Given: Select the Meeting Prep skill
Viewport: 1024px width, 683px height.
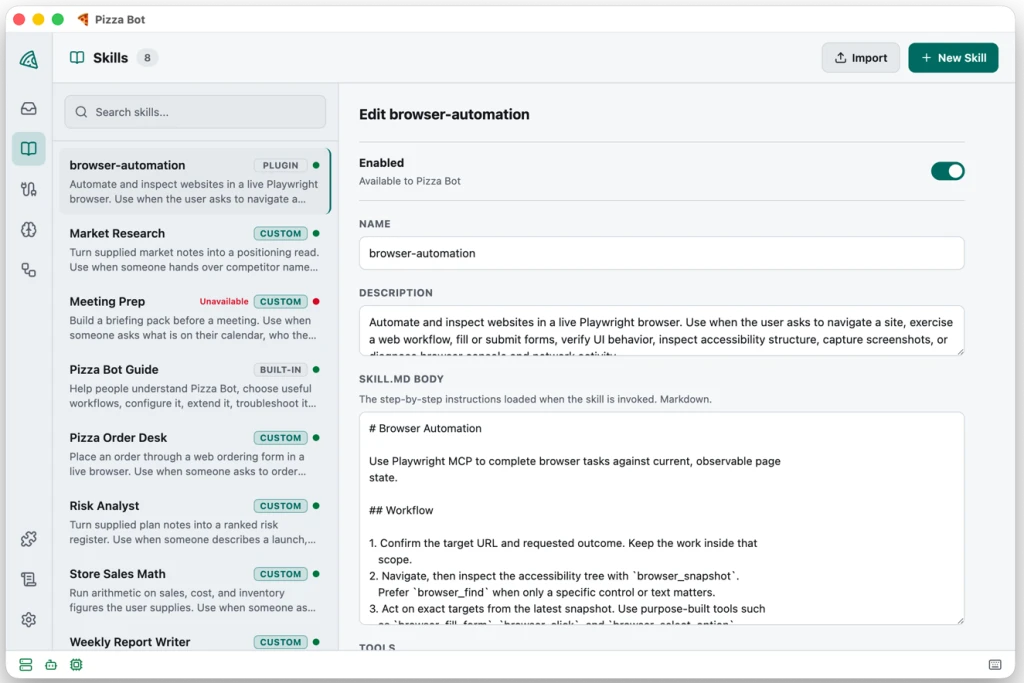Looking at the screenshot, I should [195, 317].
